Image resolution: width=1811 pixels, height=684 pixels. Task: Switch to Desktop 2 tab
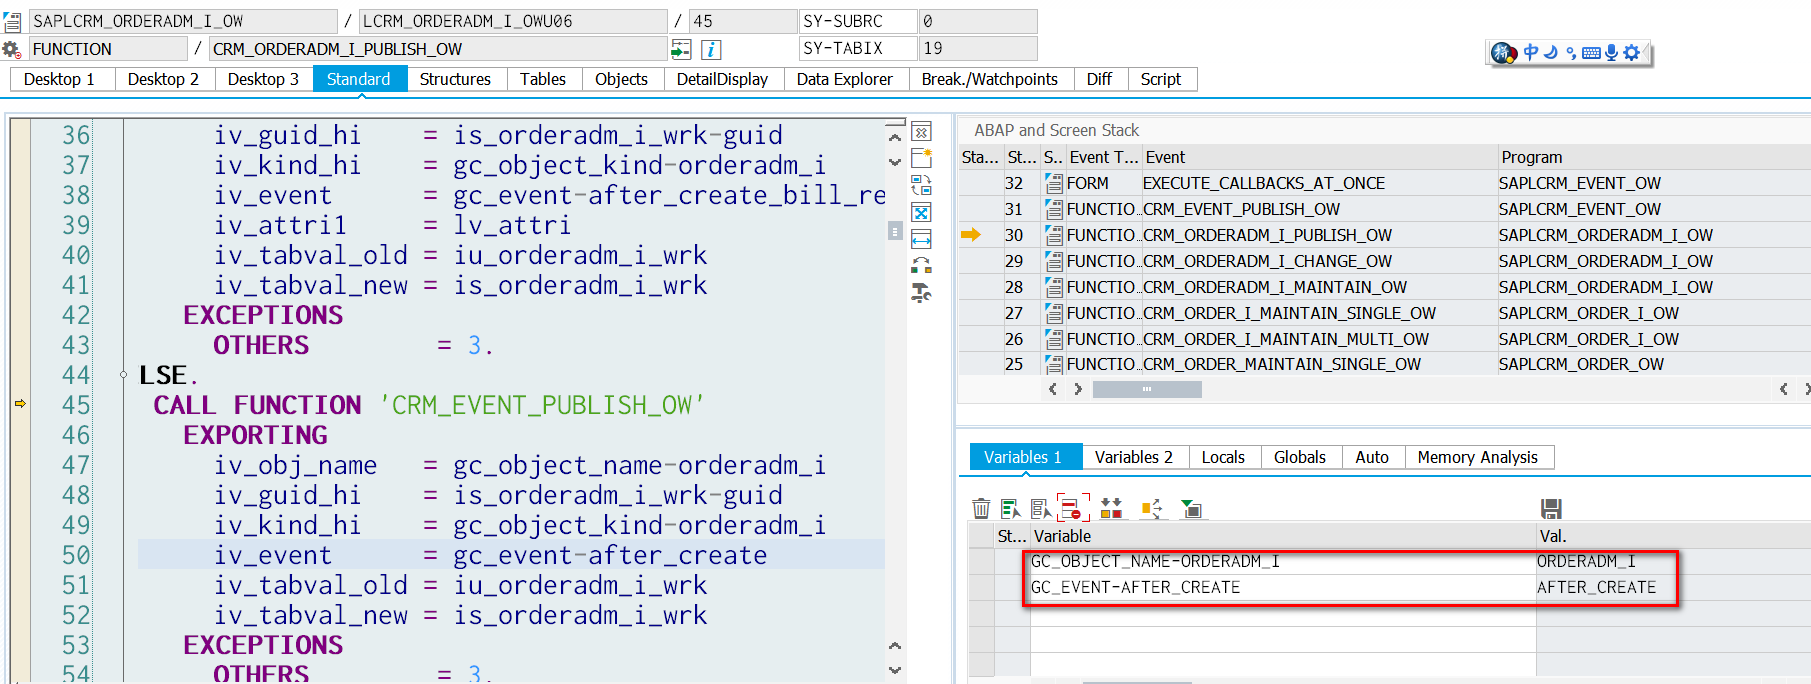click(163, 79)
